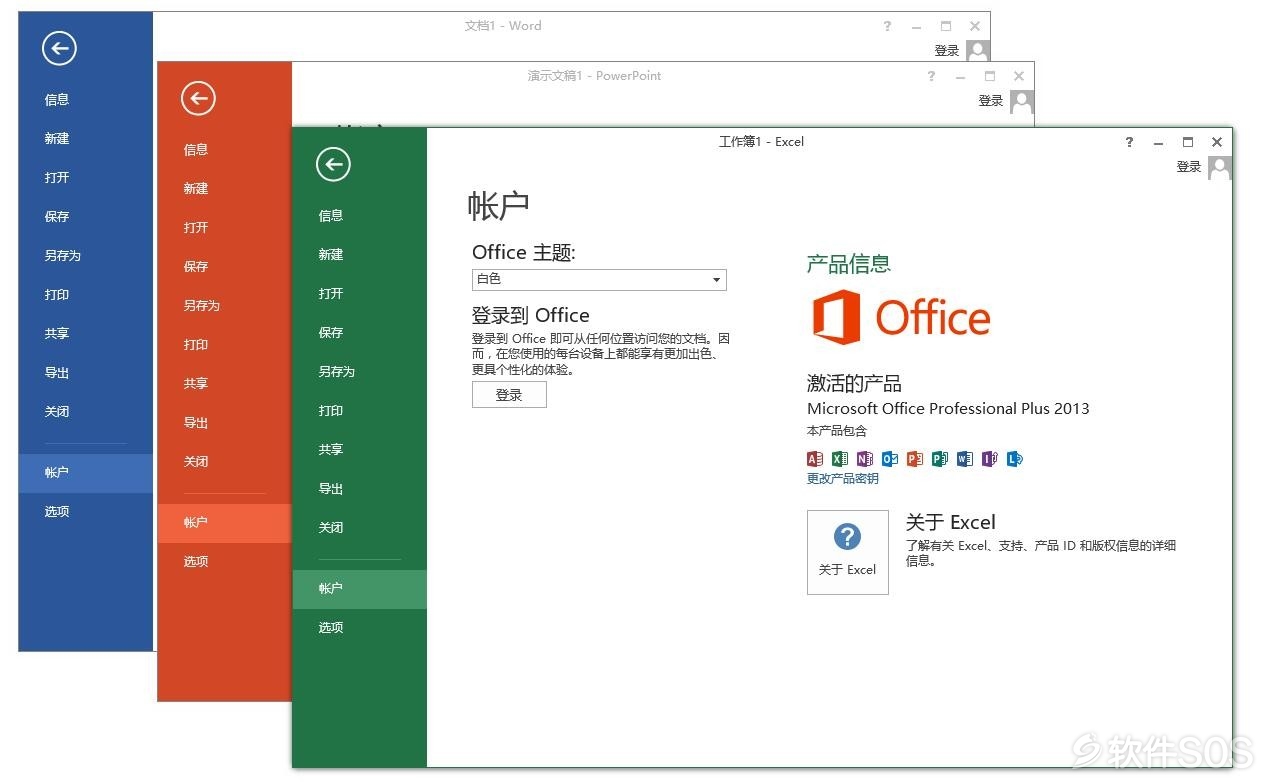Select 帐户 in PowerPoint sidebar
The height and width of the screenshot is (782, 1271).
(x=225, y=523)
